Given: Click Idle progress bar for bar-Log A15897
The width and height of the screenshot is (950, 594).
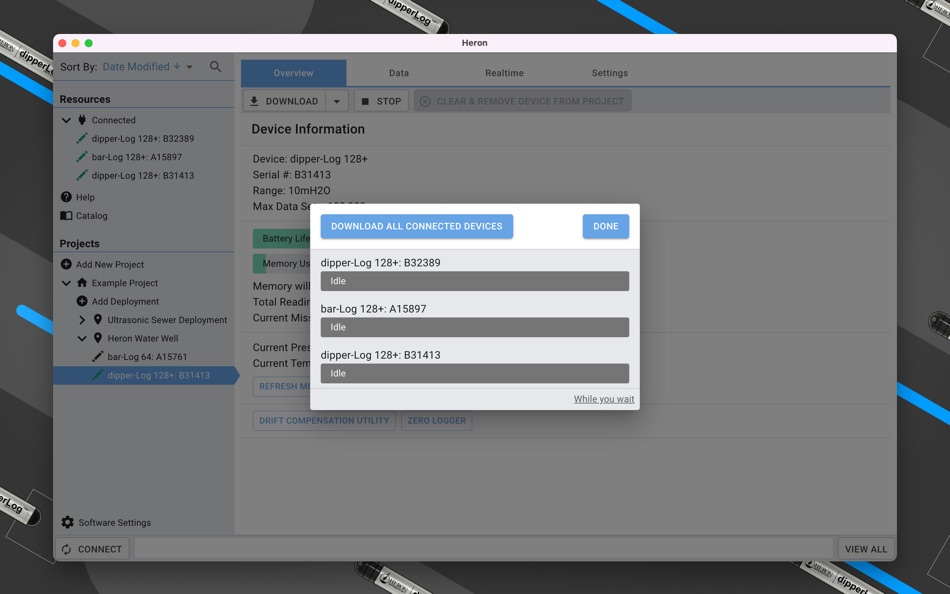Looking at the screenshot, I should click(x=475, y=327).
